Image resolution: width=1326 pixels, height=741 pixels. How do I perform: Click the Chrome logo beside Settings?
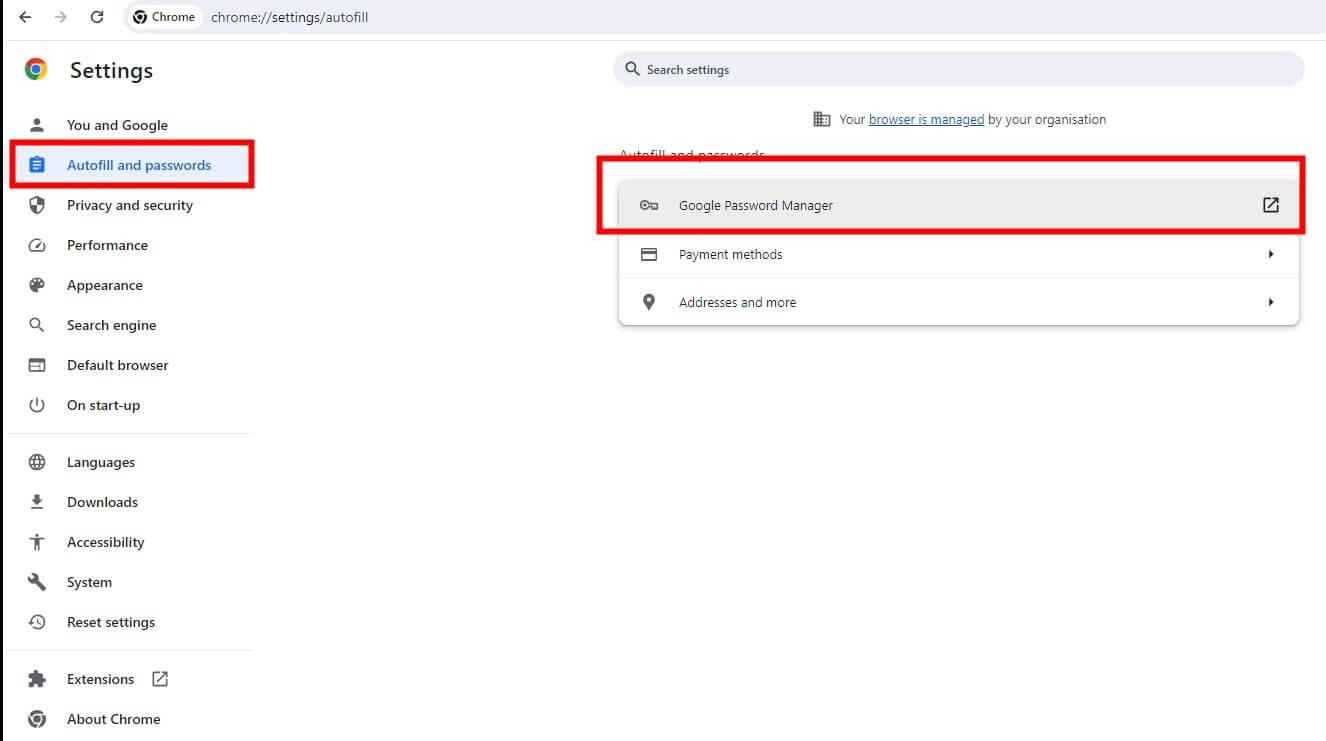point(36,69)
